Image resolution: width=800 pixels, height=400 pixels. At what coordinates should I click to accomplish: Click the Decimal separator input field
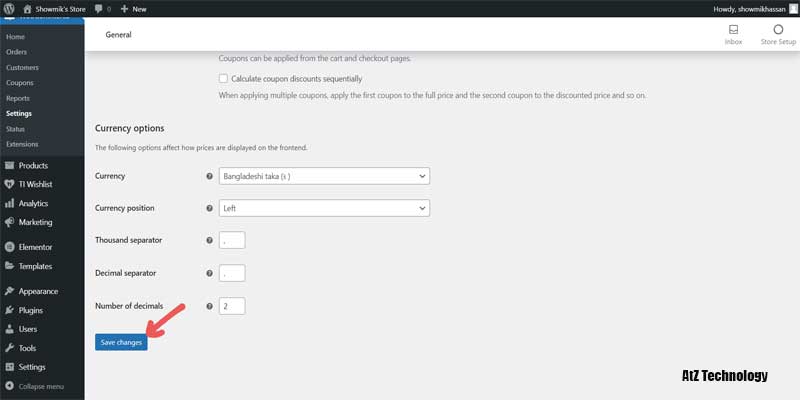231,273
